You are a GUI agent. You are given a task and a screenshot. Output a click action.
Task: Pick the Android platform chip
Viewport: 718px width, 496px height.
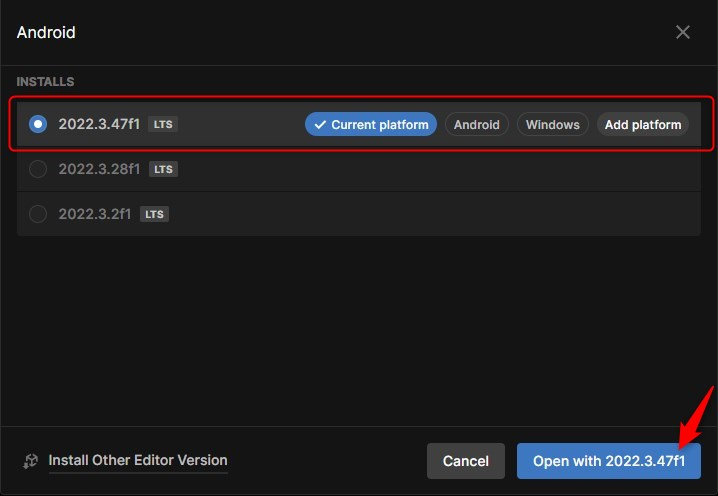click(476, 125)
